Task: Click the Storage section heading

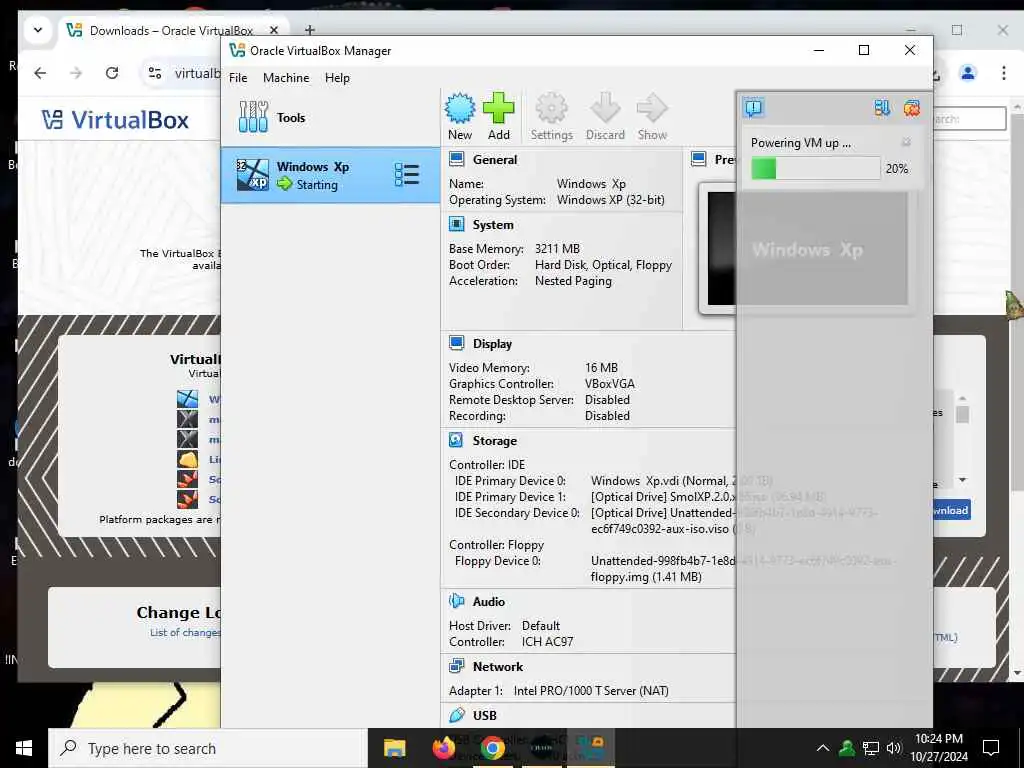Action: (494, 441)
